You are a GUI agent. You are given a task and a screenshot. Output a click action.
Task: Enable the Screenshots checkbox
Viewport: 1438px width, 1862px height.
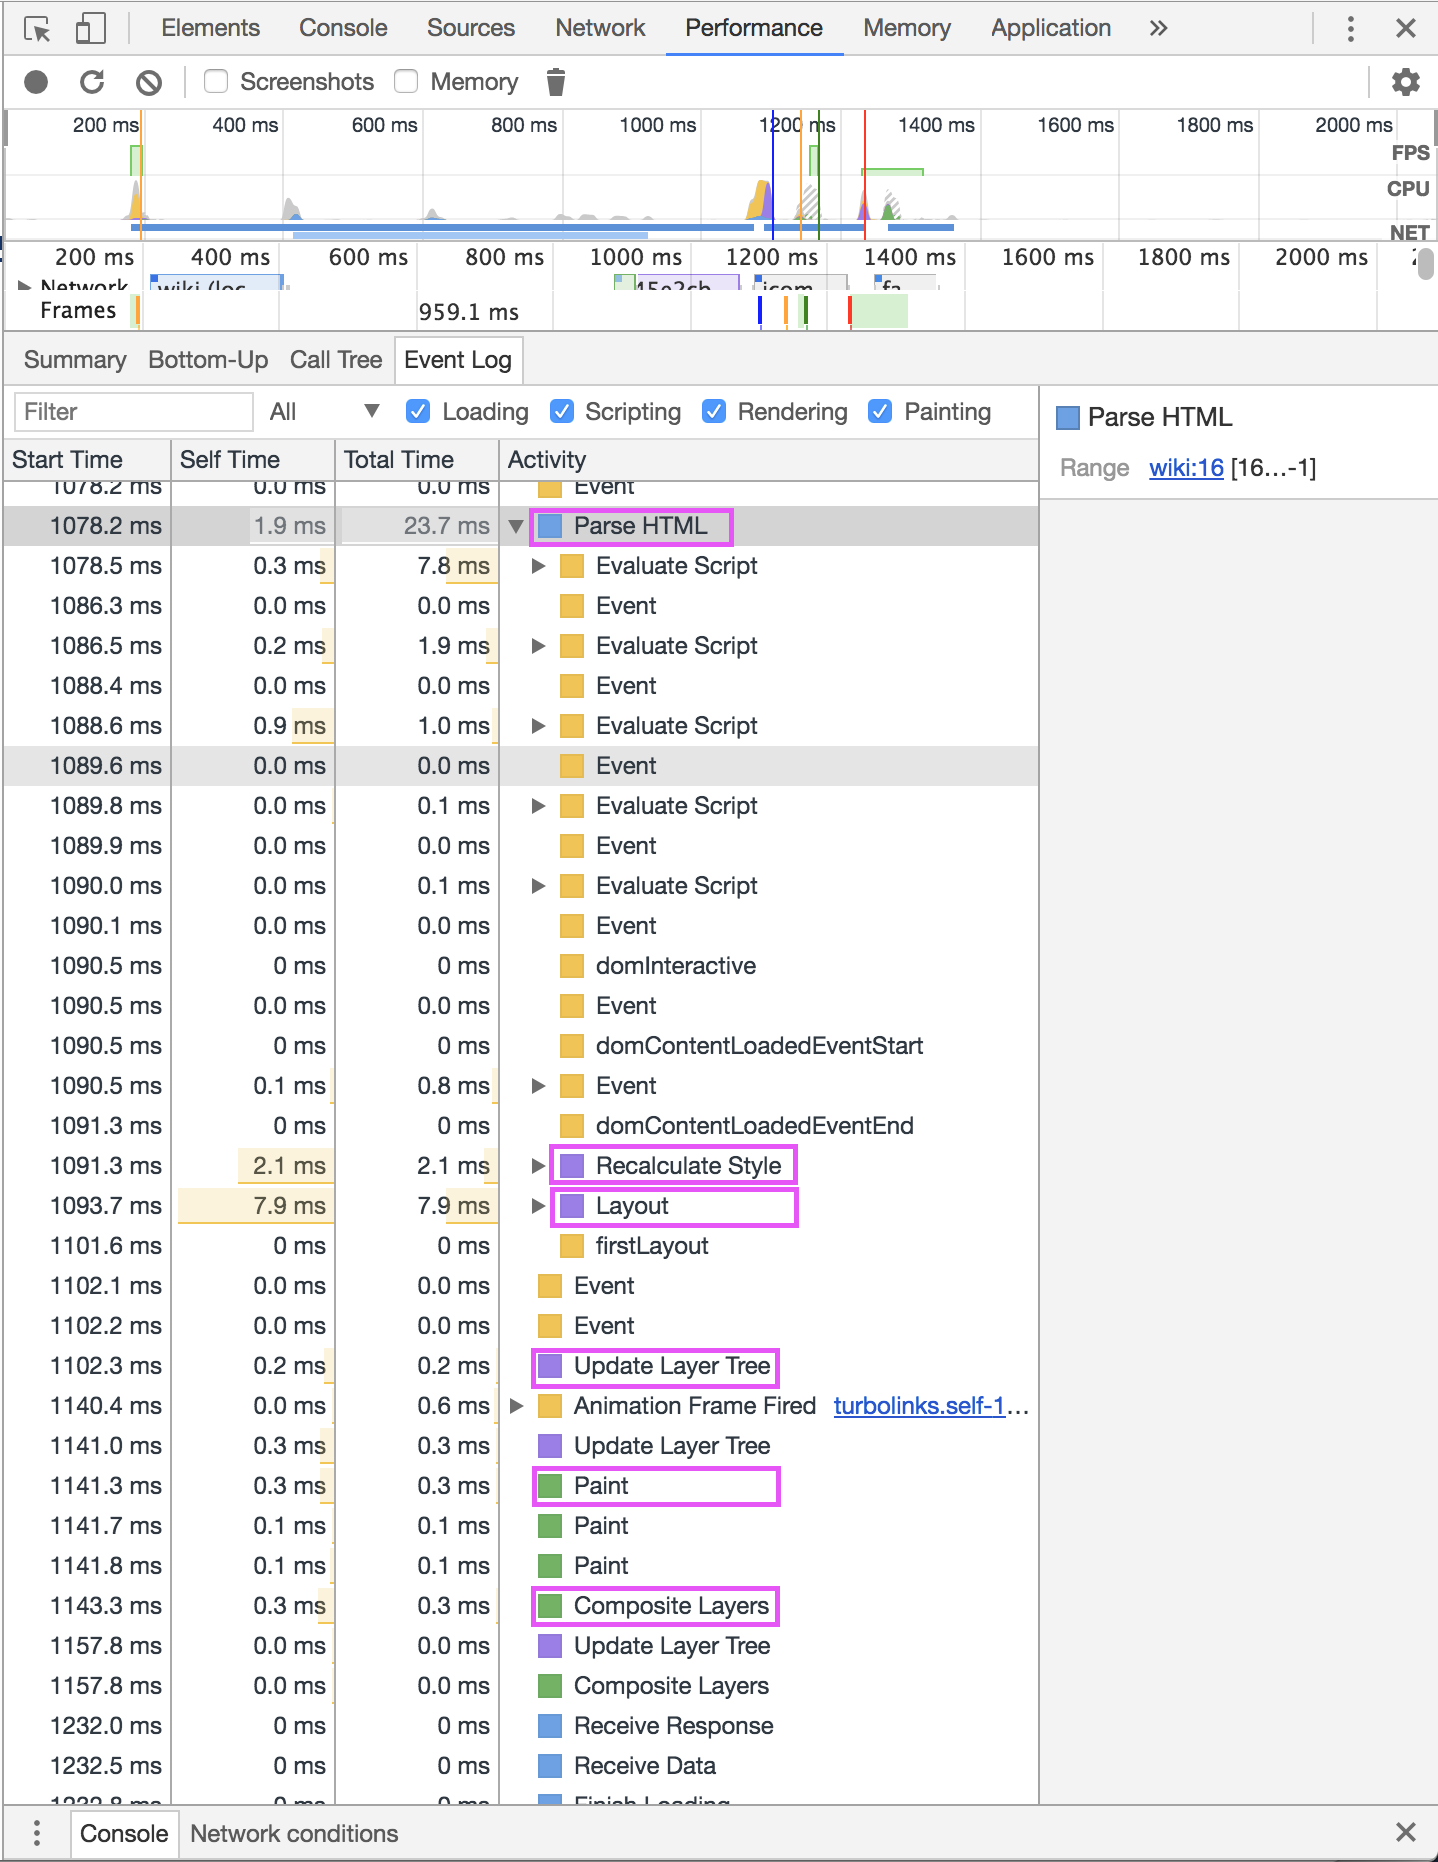click(216, 81)
